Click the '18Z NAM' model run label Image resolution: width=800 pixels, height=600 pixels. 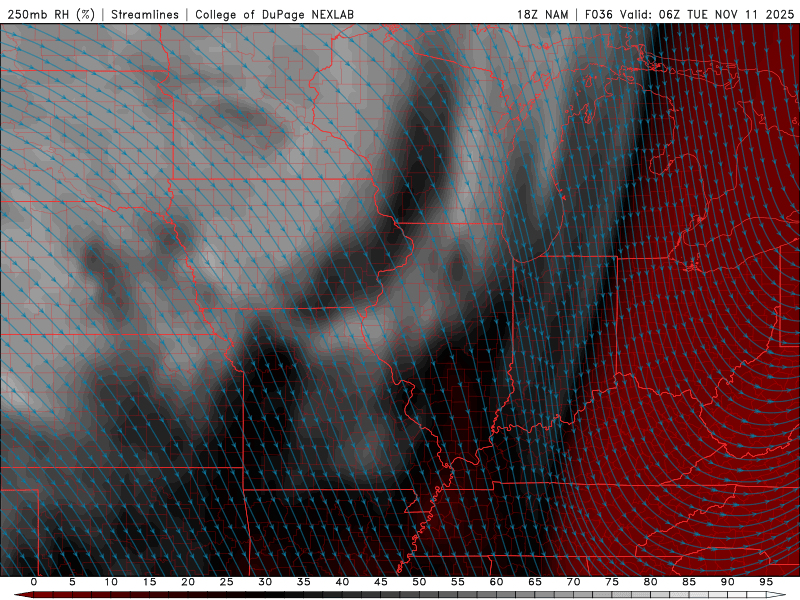(543, 14)
